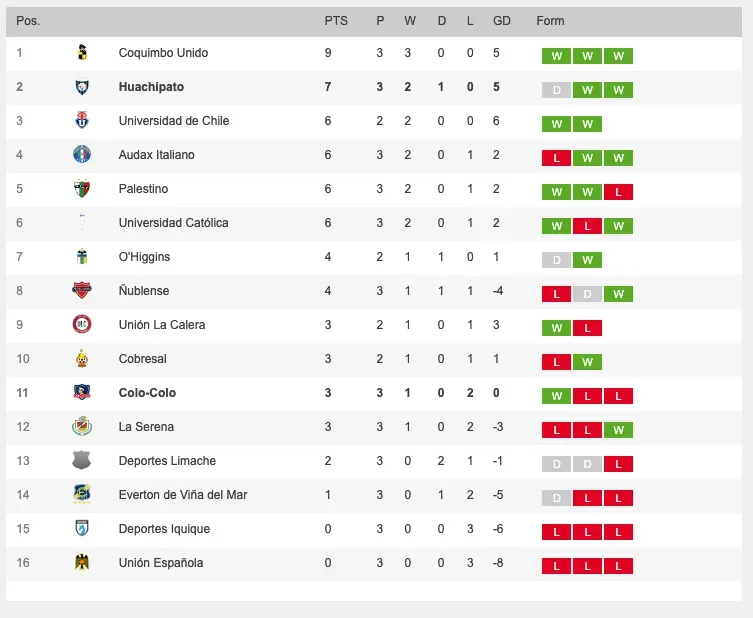
Task: Sort table by PTS column header
Action: (x=336, y=21)
